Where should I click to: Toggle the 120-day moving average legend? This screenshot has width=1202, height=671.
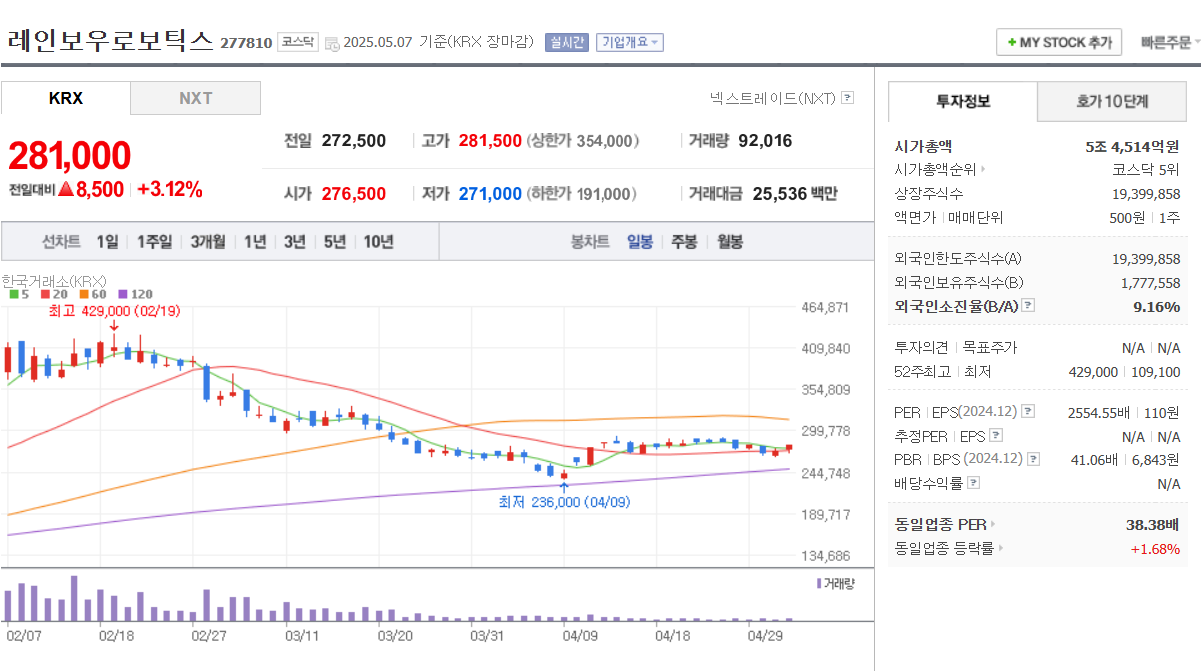(122, 294)
